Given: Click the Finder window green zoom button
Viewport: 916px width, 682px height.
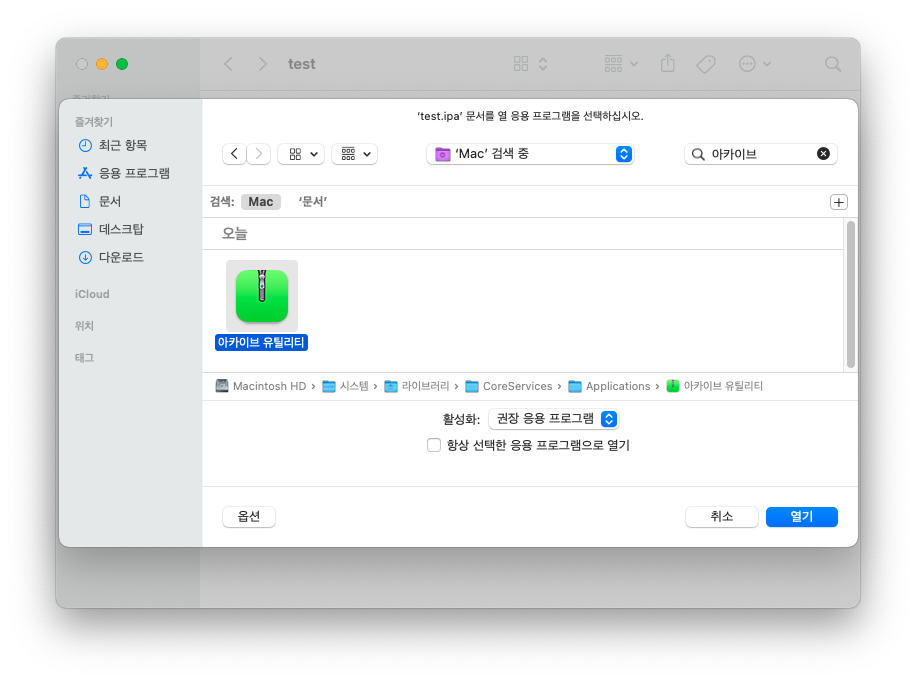Looking at the screenshot, I should click(x=122, y=64).
